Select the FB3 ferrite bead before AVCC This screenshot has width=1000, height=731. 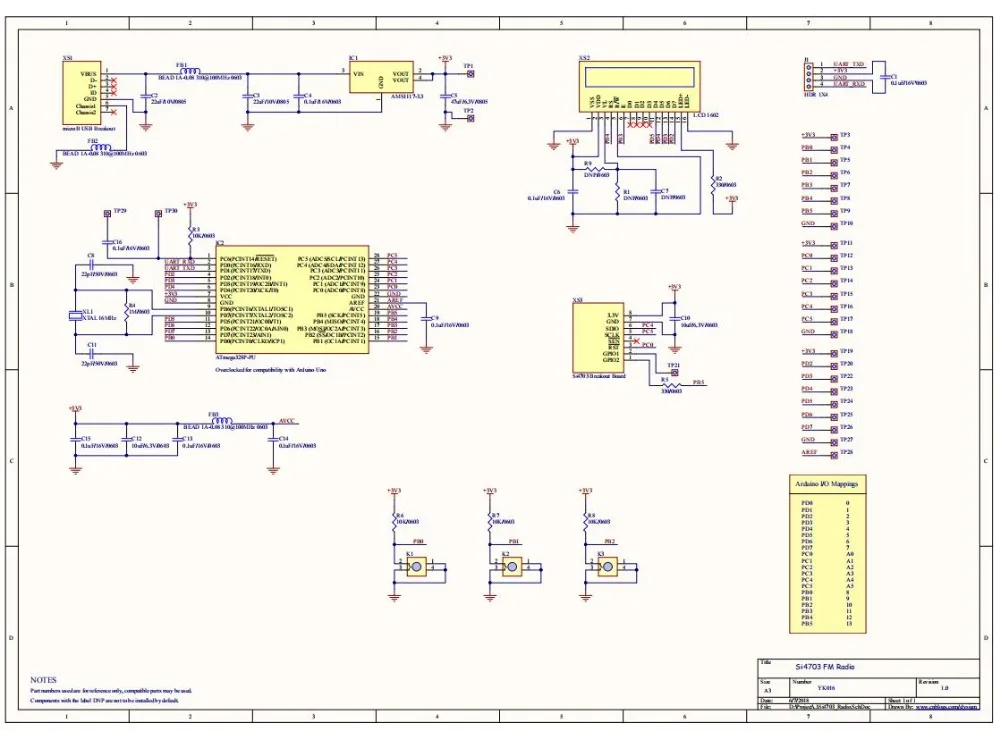221,422
